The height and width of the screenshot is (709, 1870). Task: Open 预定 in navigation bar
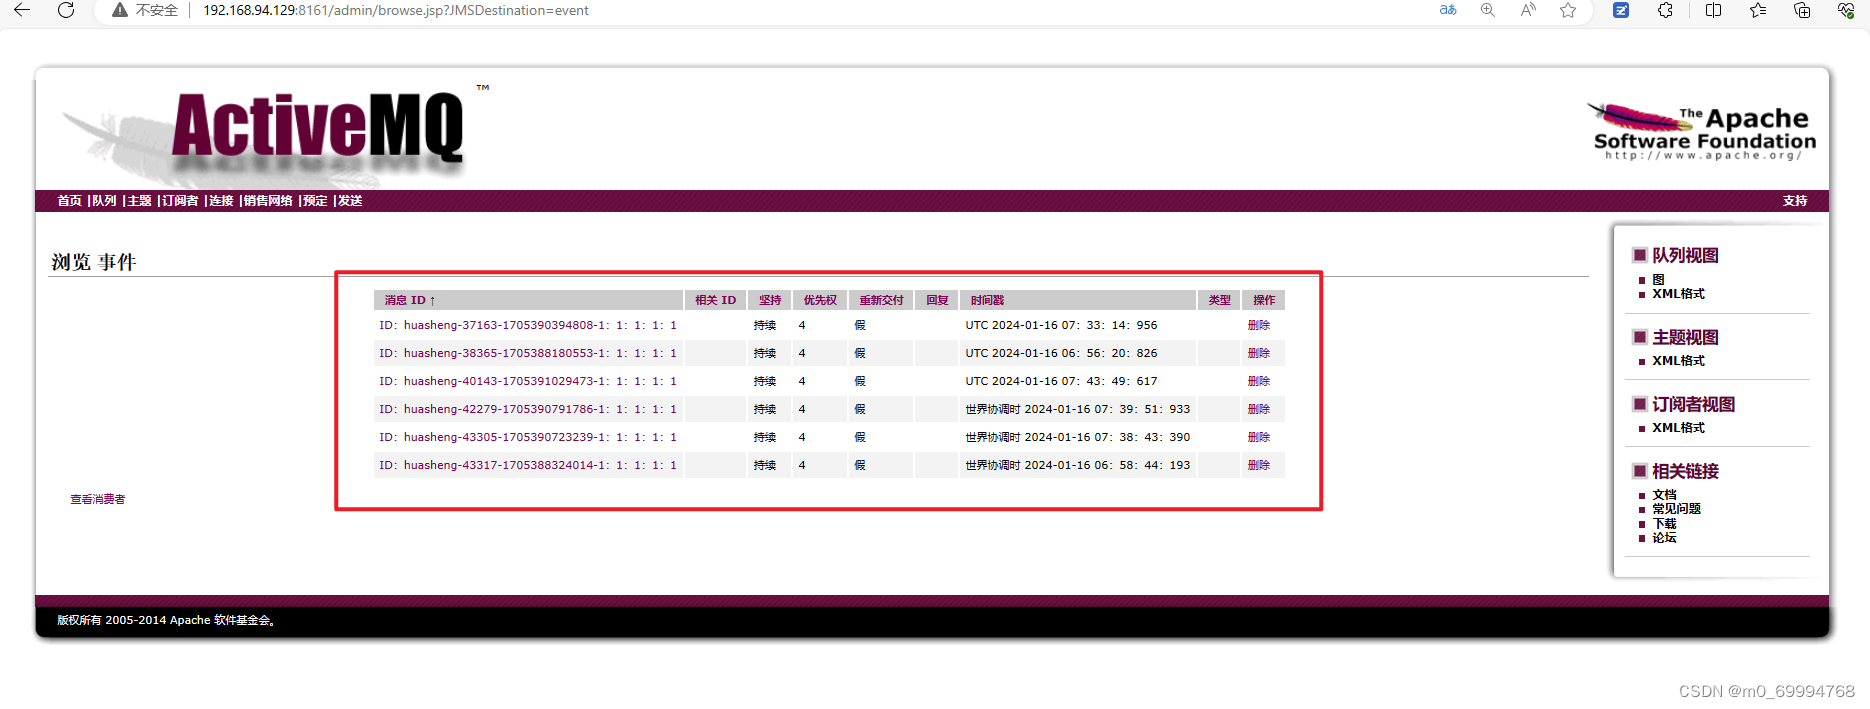pyautogui.click(x=315, y=201)
